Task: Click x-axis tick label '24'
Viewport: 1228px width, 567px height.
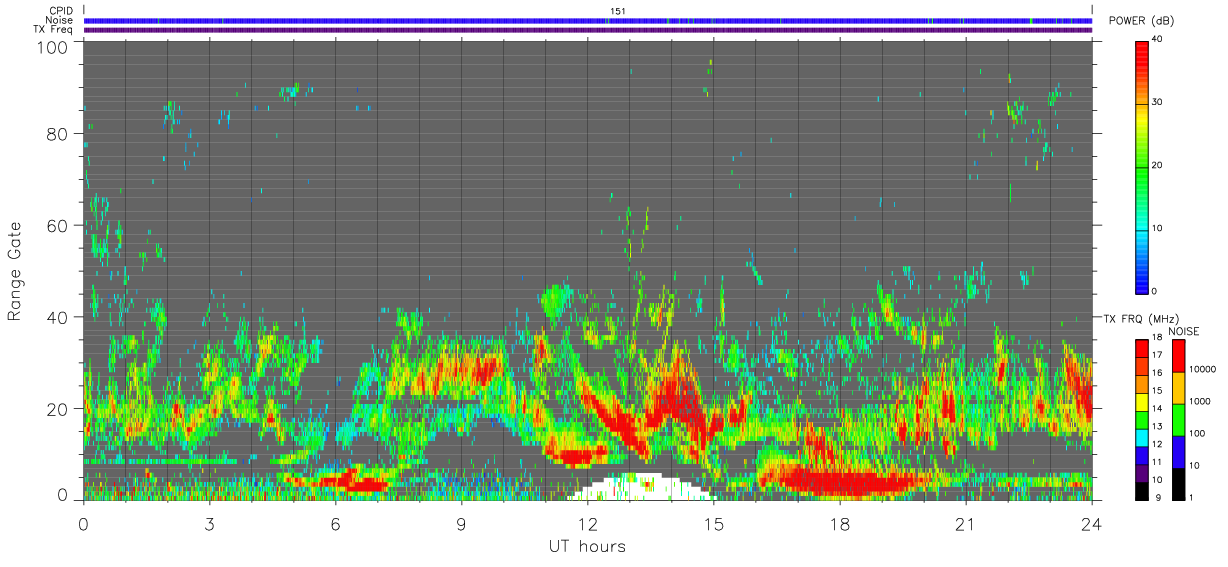Action: point(1091,524)
